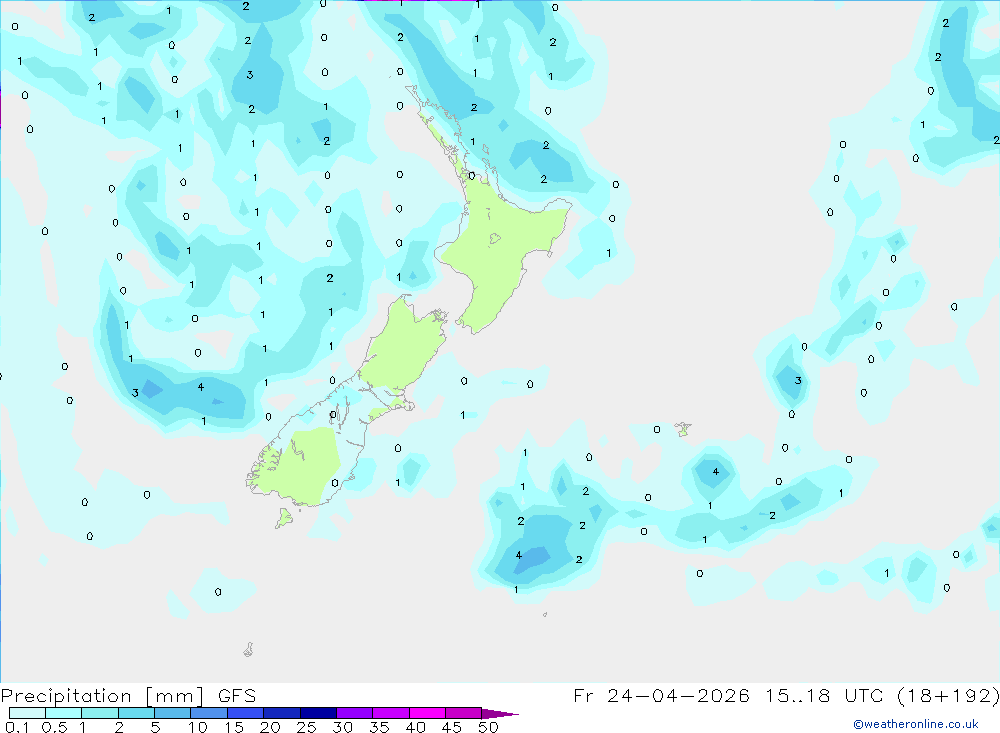Click the Chatham Islands east of New Zealand

coord(683,429)
